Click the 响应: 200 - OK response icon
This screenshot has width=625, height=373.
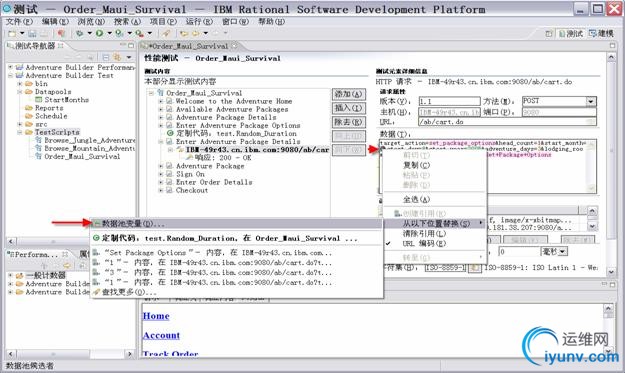coord(189,157)
